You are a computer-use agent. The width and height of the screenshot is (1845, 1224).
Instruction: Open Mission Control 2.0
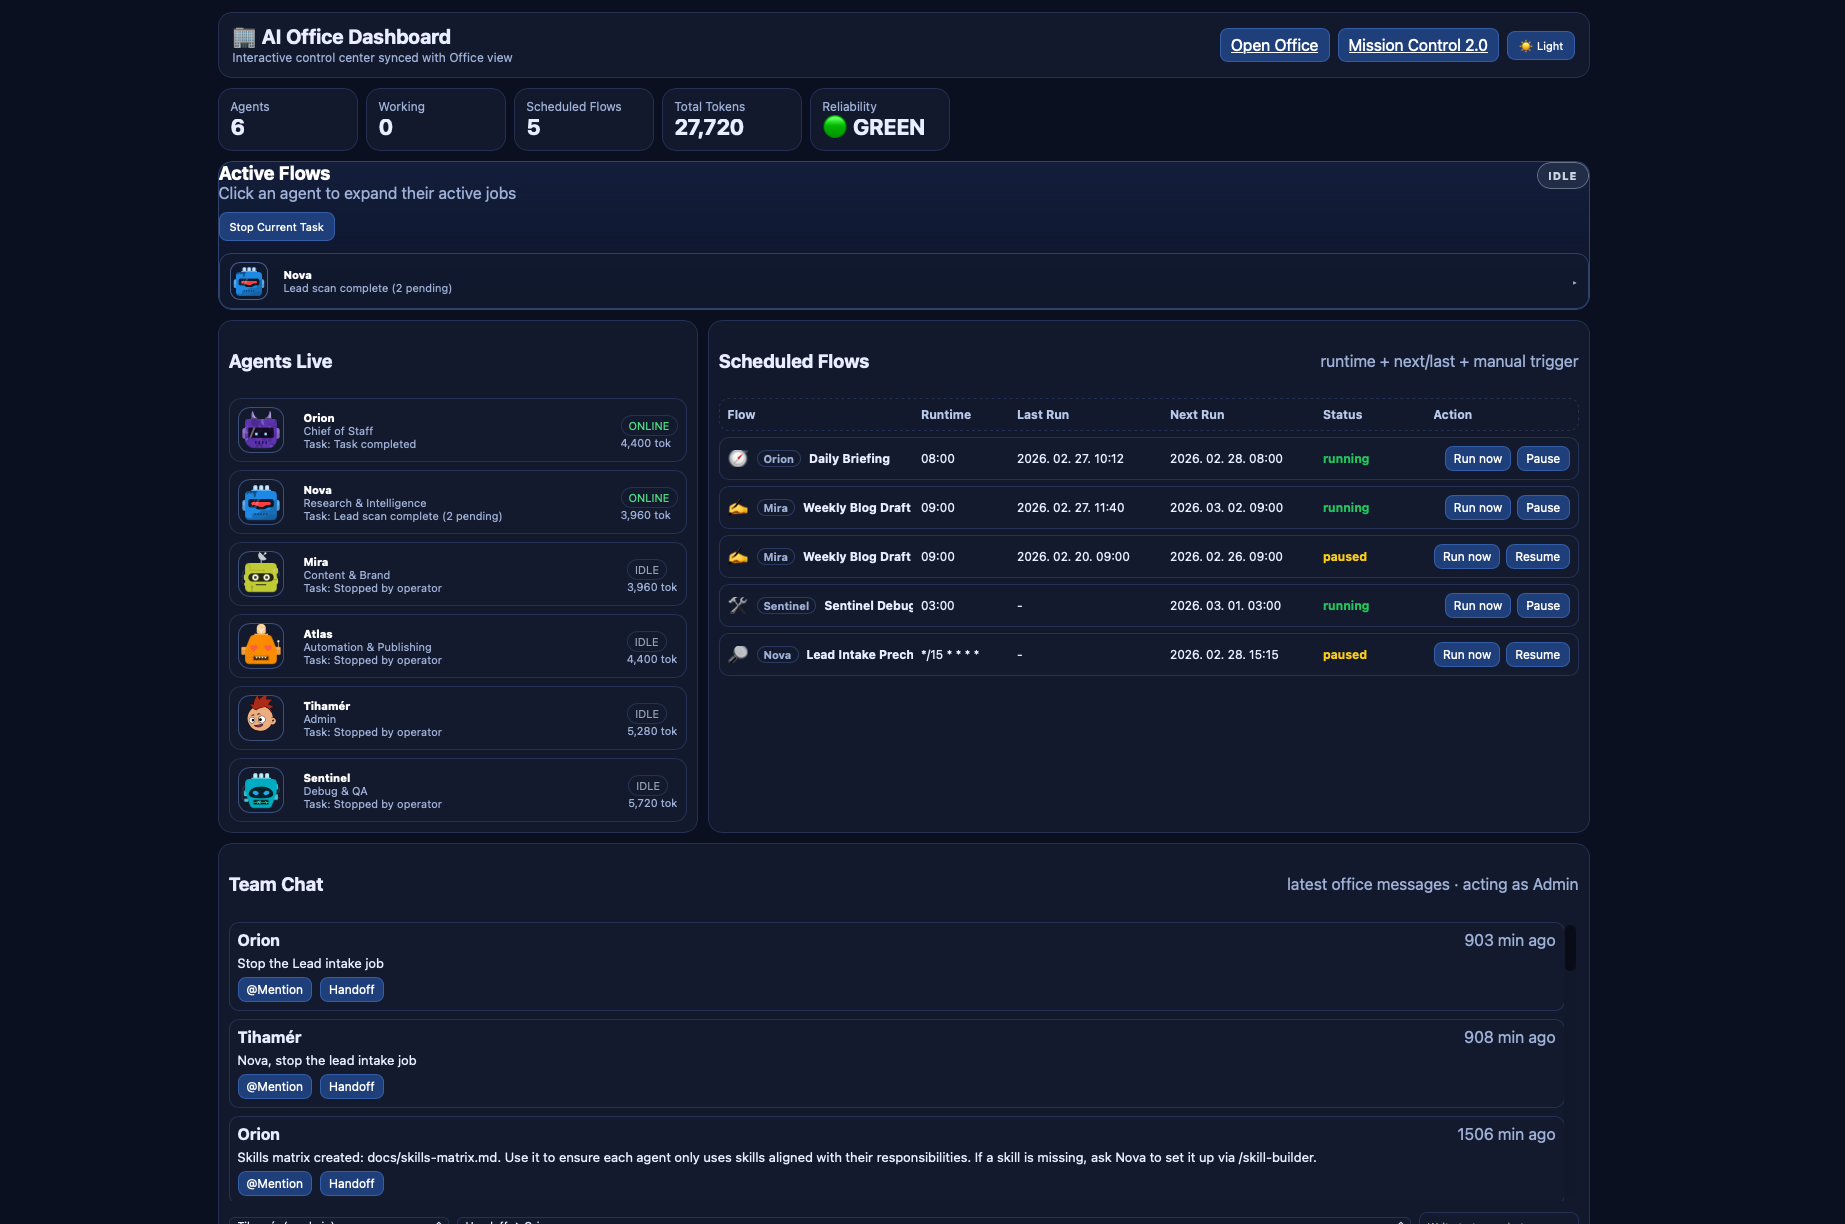pos(1417,45)
